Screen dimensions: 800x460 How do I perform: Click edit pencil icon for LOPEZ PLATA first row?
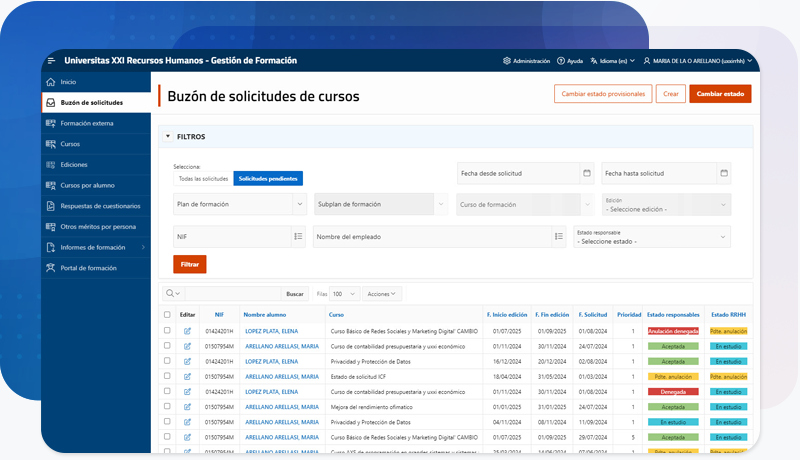click(187, 330)
